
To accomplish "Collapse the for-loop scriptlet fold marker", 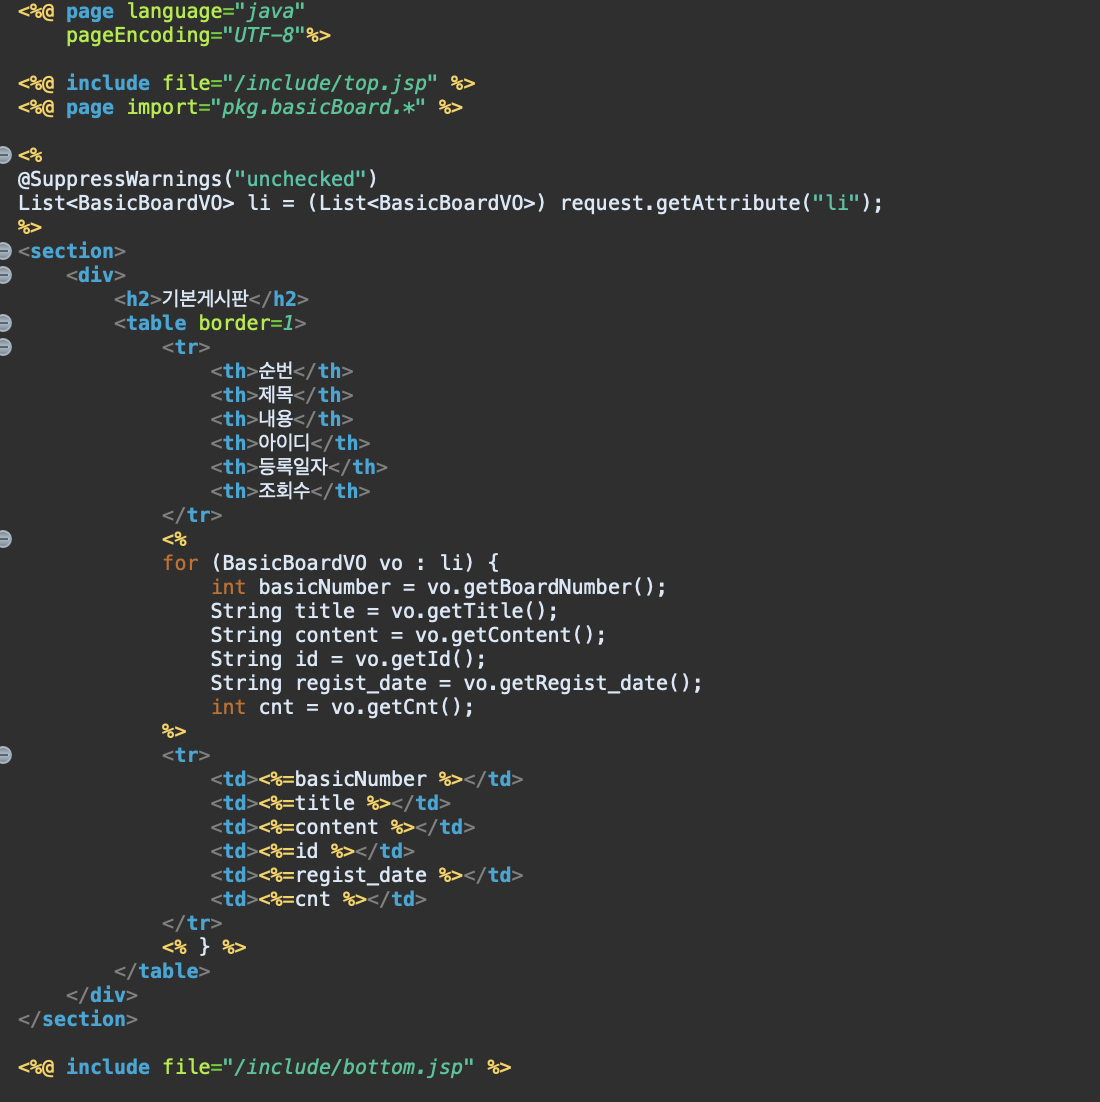I will click(5, 539).
